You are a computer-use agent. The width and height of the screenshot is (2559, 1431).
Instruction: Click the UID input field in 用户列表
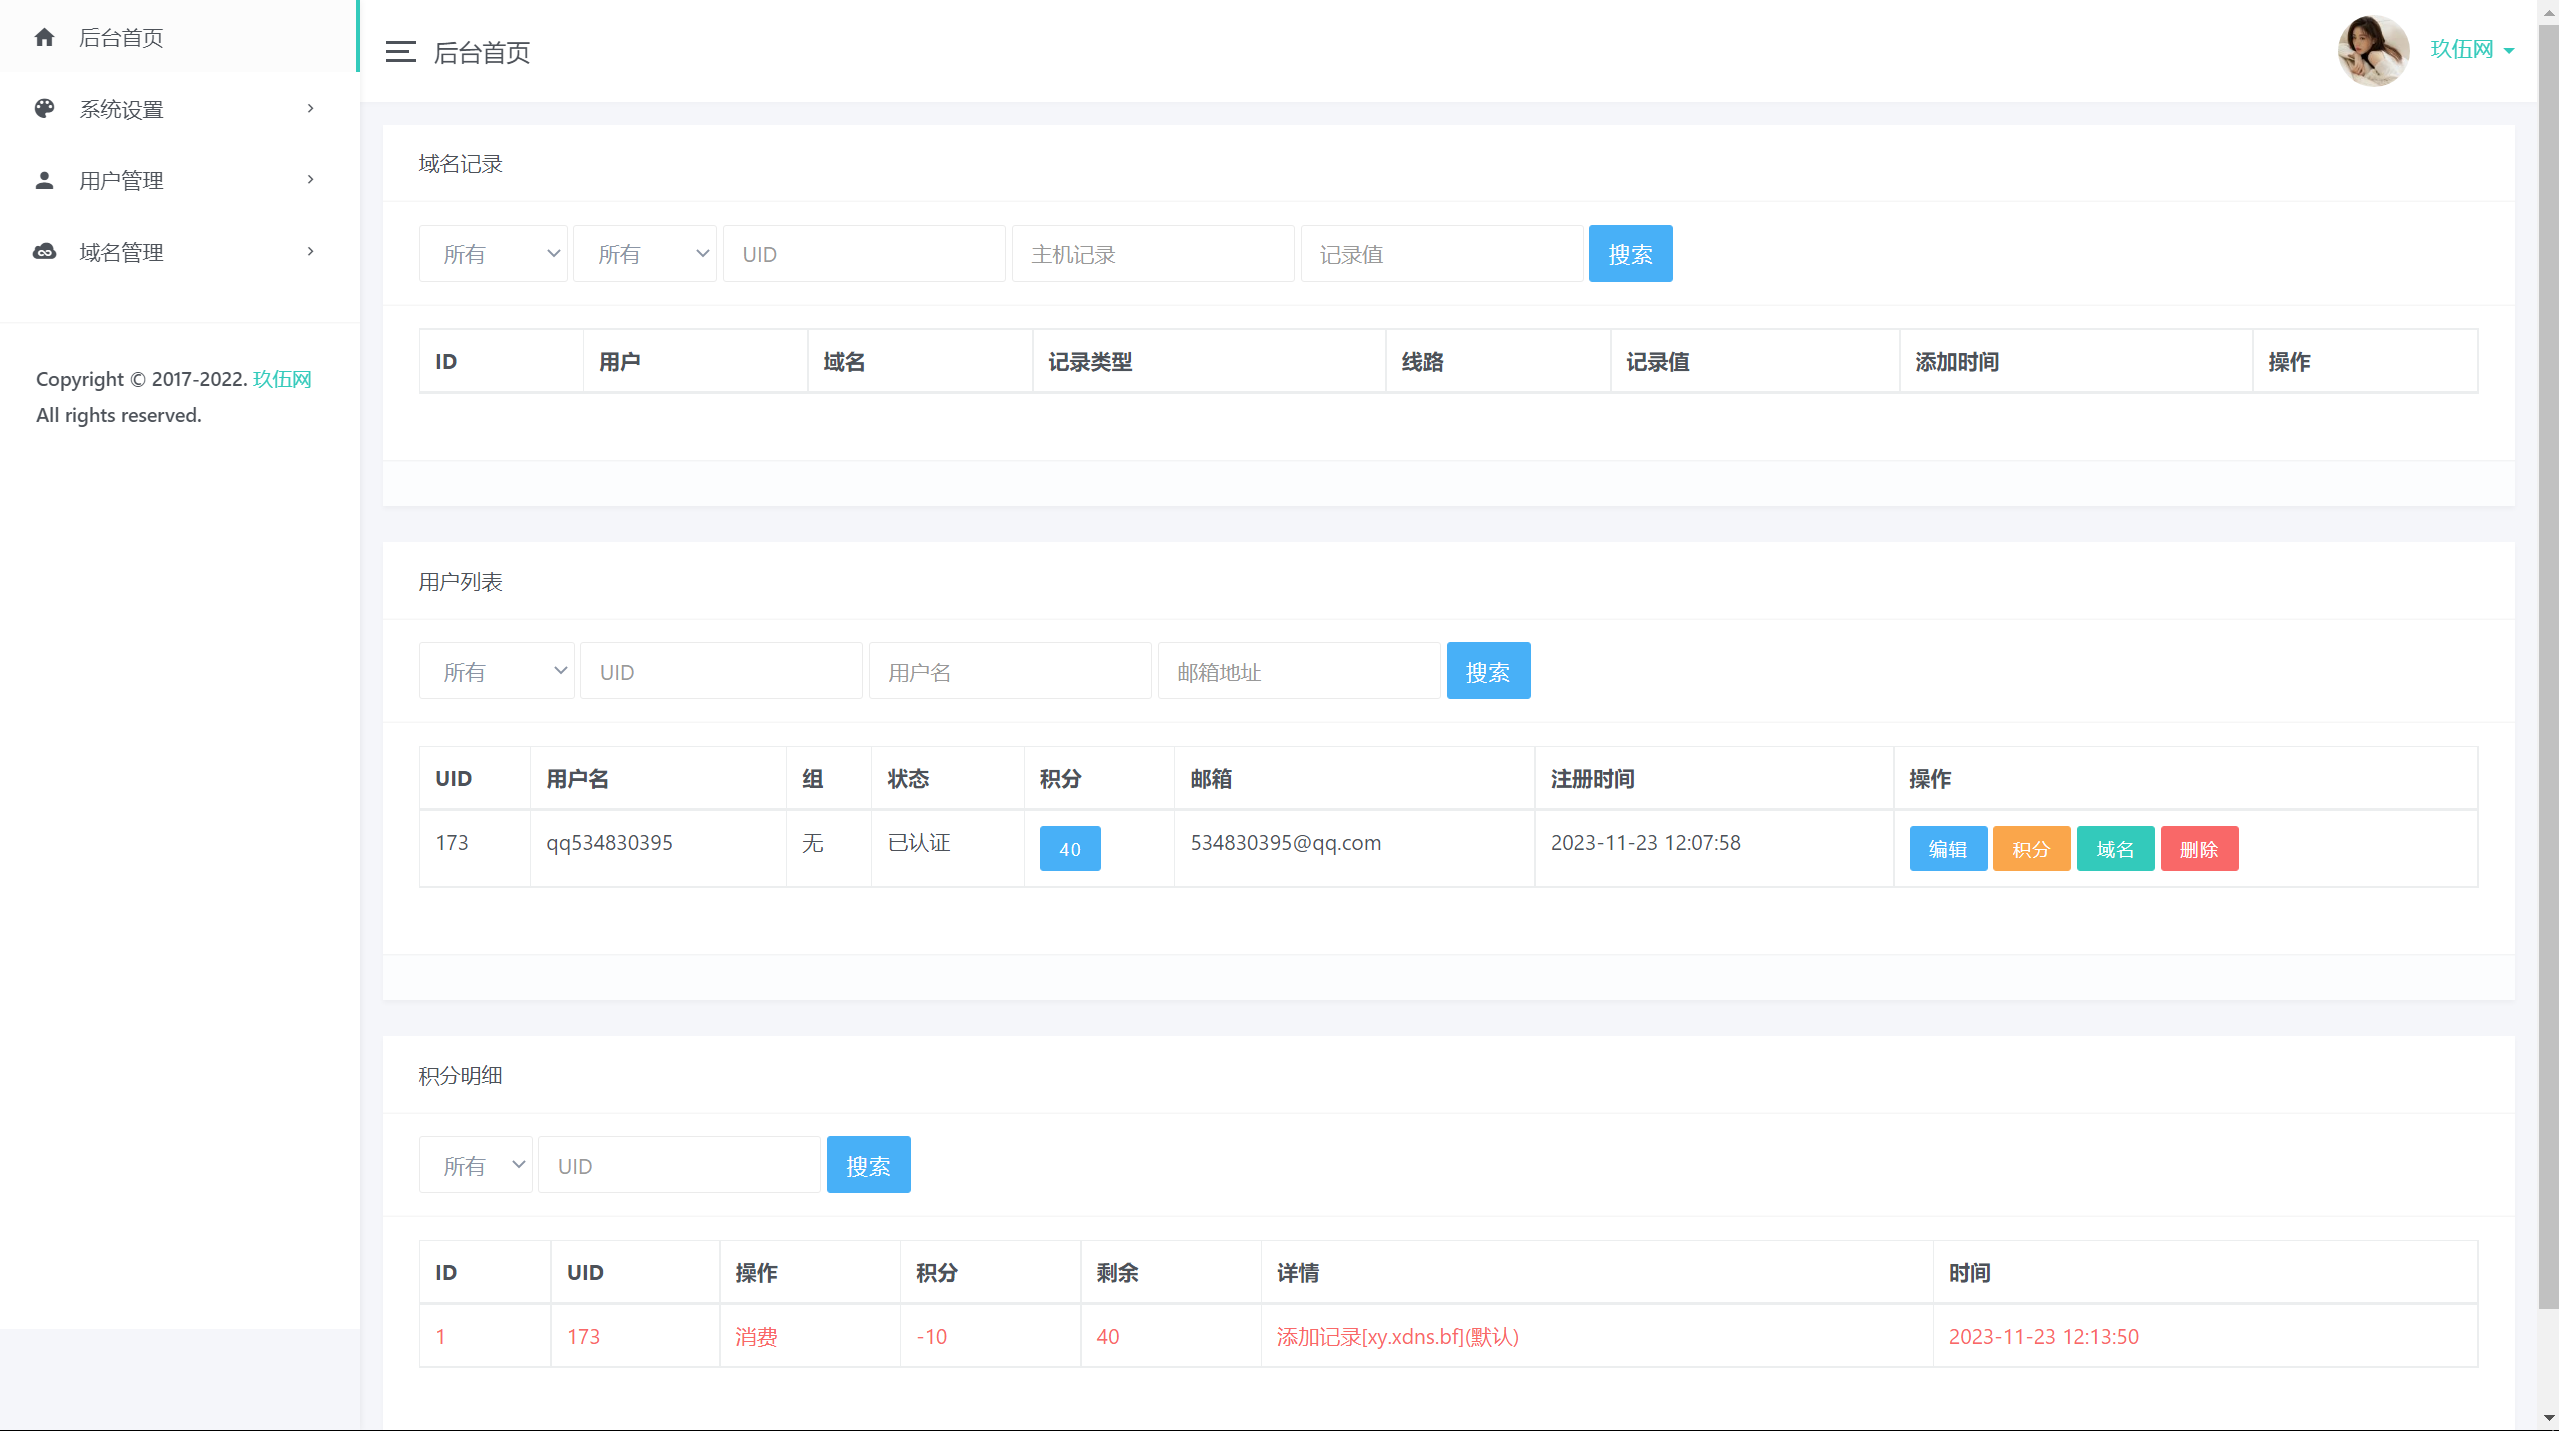coord(721,670)
